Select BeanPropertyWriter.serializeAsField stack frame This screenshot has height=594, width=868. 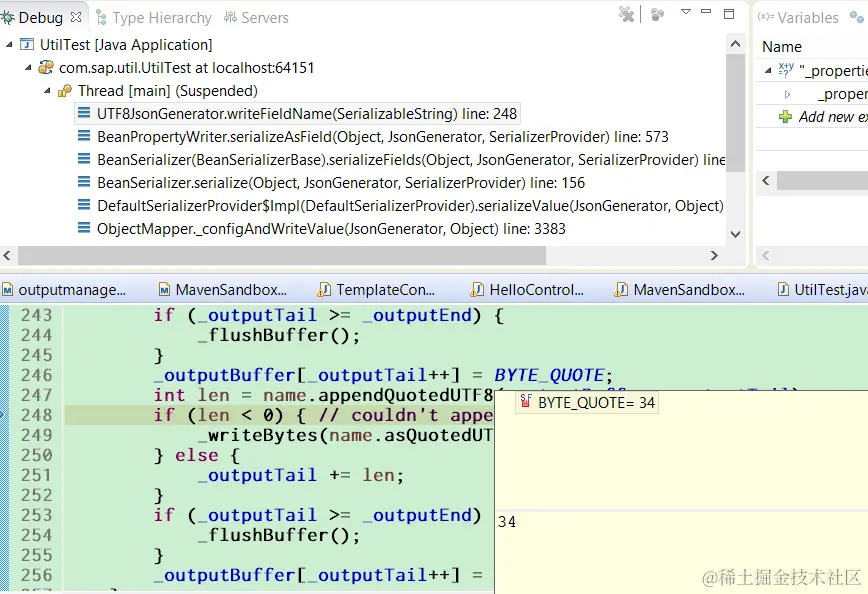coord(383,137)
